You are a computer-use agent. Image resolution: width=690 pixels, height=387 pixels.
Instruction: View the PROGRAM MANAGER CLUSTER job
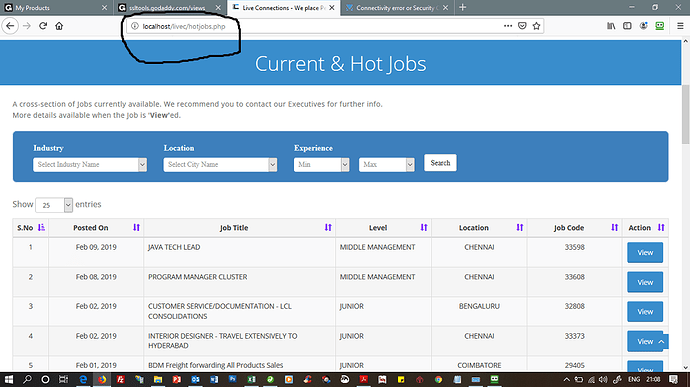[645, 282]
